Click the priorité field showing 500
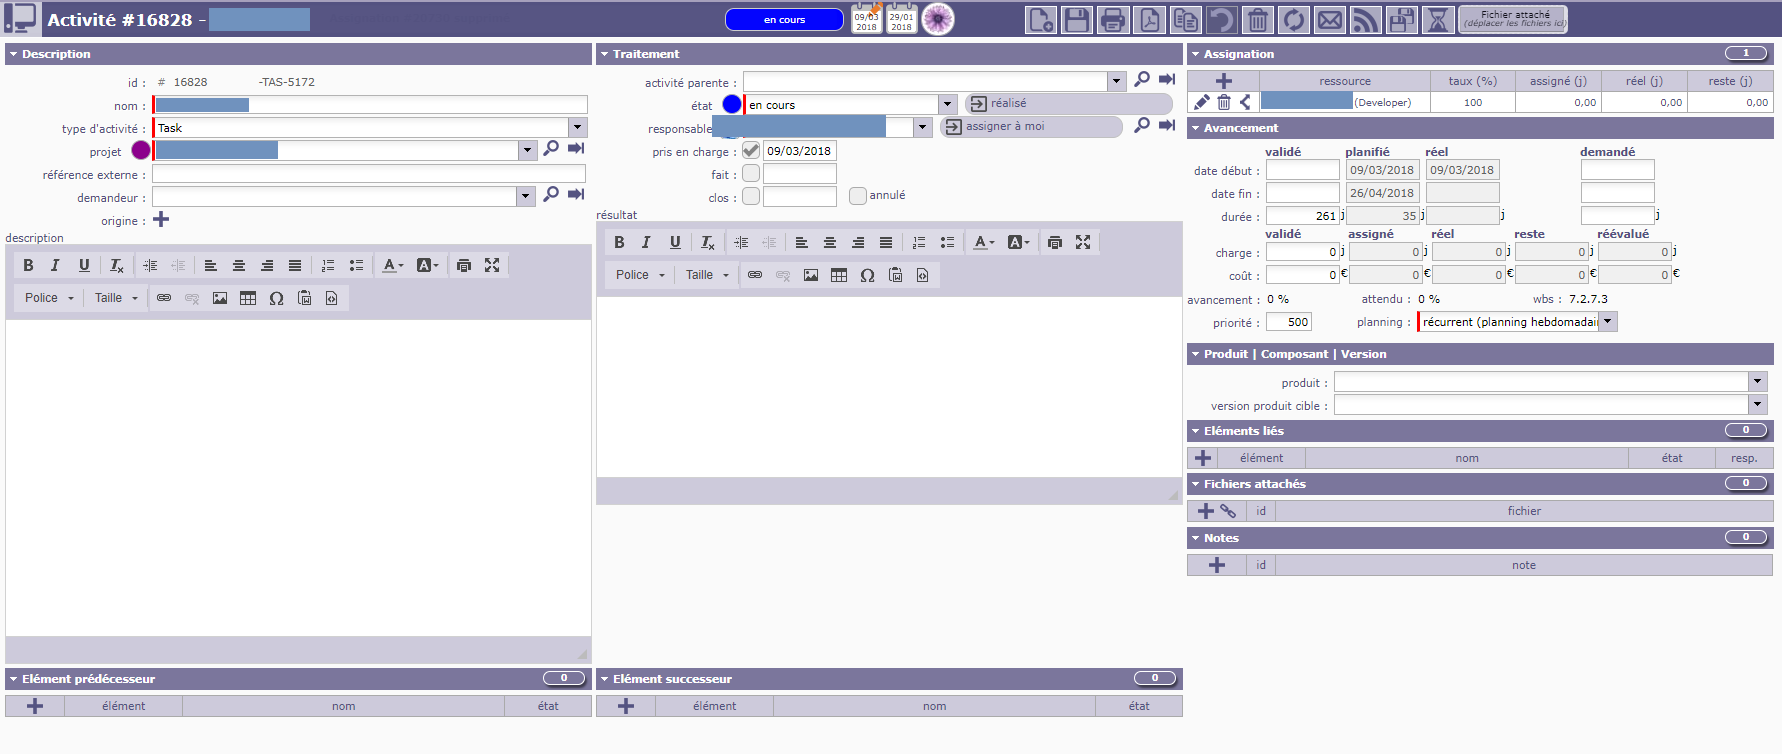The width and height of the screenshot is (1782, 754). click(x=1289, y=322)
